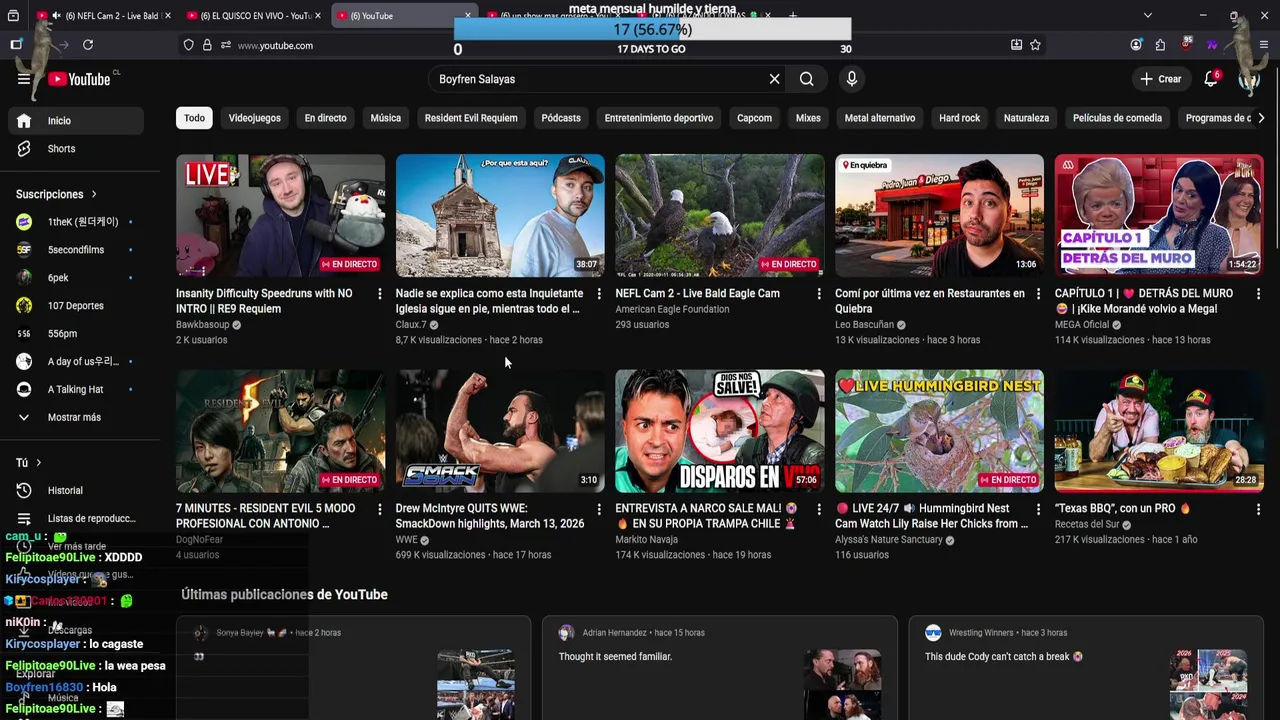Screen dimensions: 1280x720
Task: Open Adrian Hernandez community post
Action: pos(720,668)
